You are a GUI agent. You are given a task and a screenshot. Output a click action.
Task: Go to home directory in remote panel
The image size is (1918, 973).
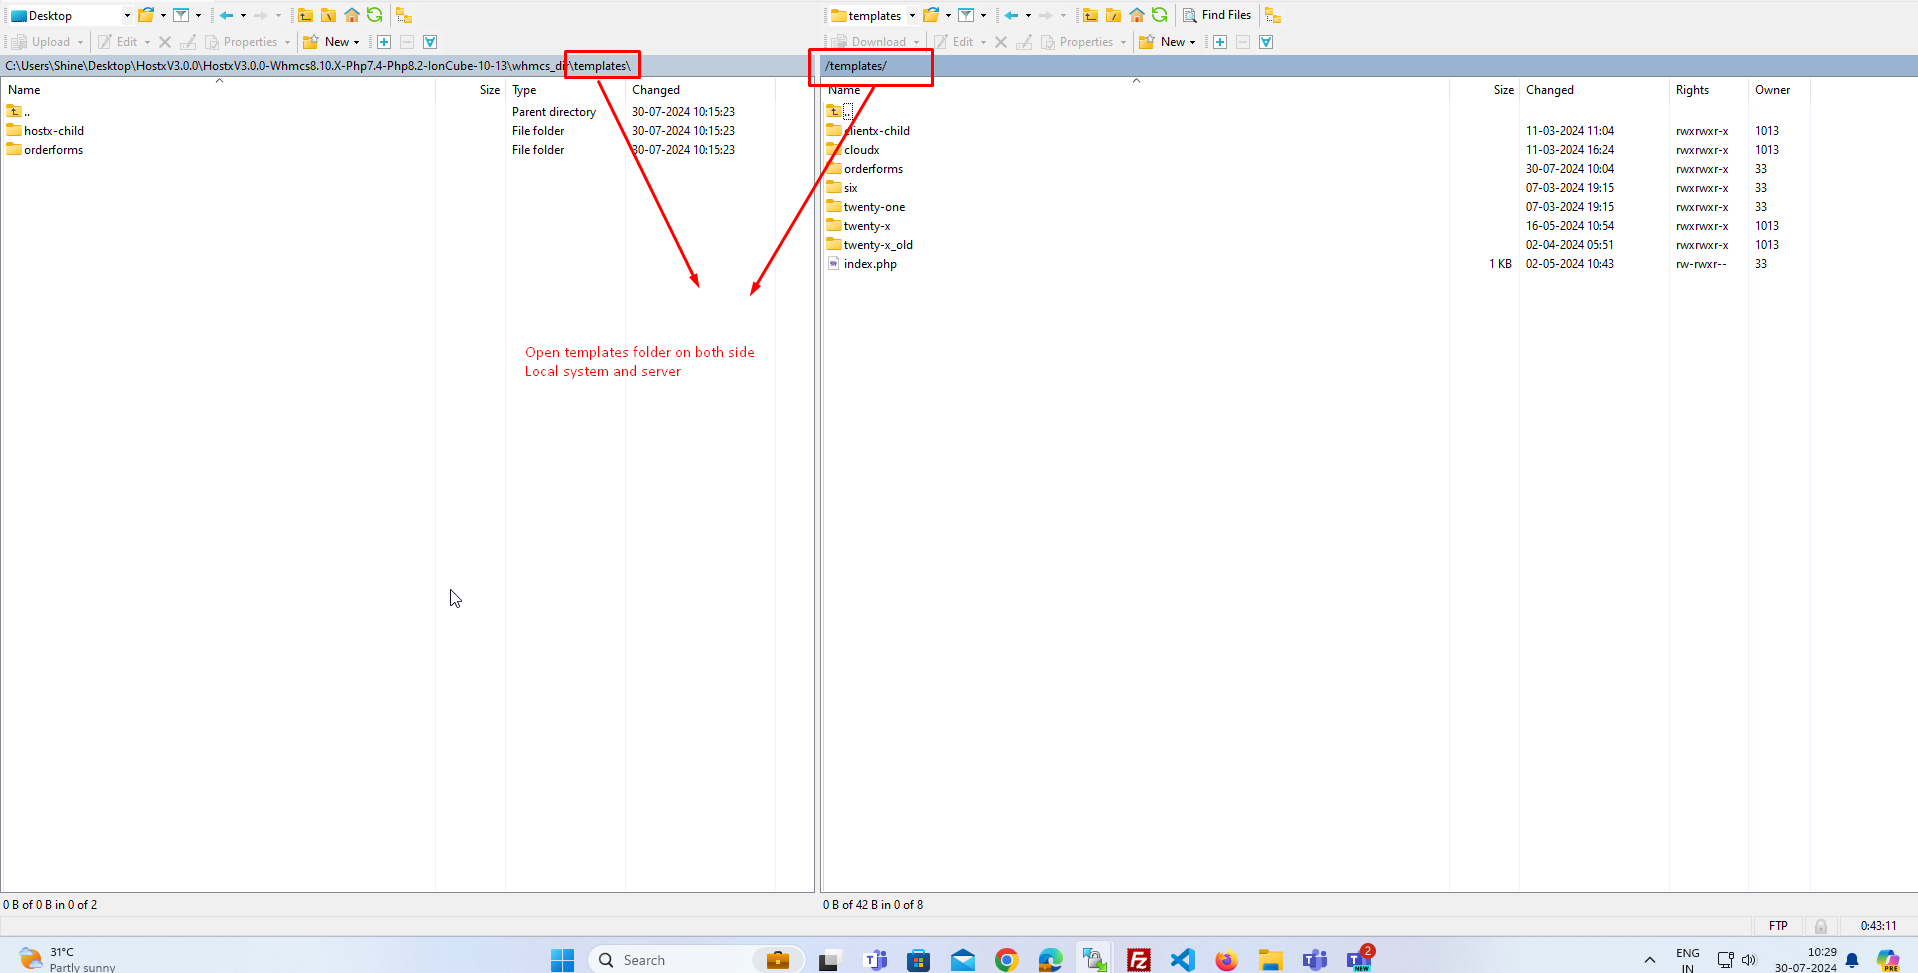[x=1137, y=15]
